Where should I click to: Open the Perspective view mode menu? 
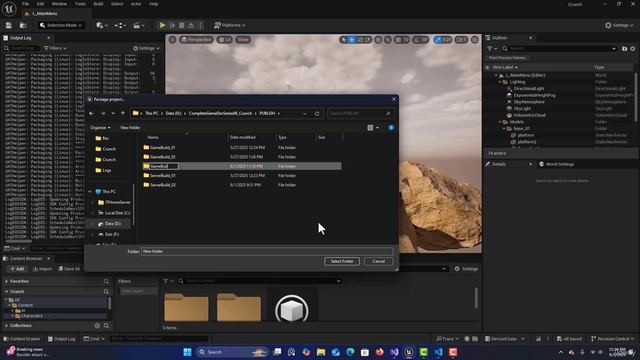point(196,40)
